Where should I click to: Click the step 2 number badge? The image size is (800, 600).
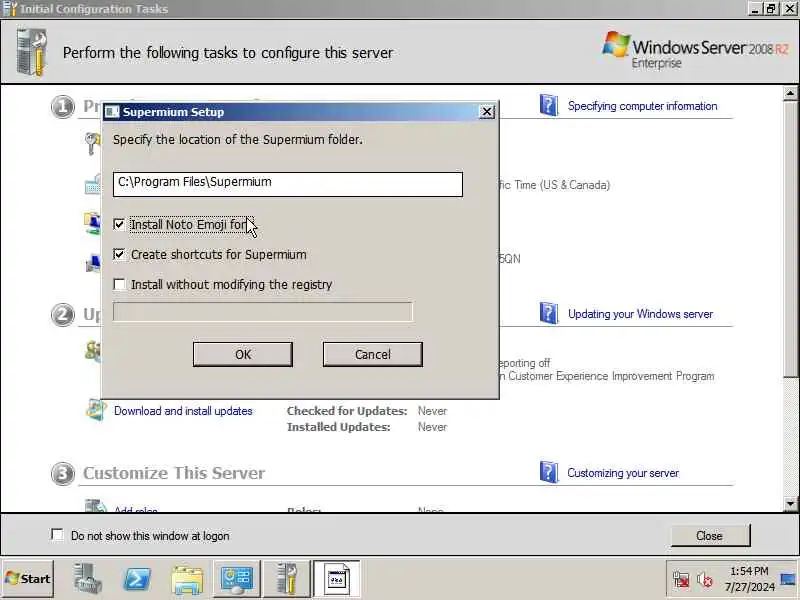click(x=63, y=314)
